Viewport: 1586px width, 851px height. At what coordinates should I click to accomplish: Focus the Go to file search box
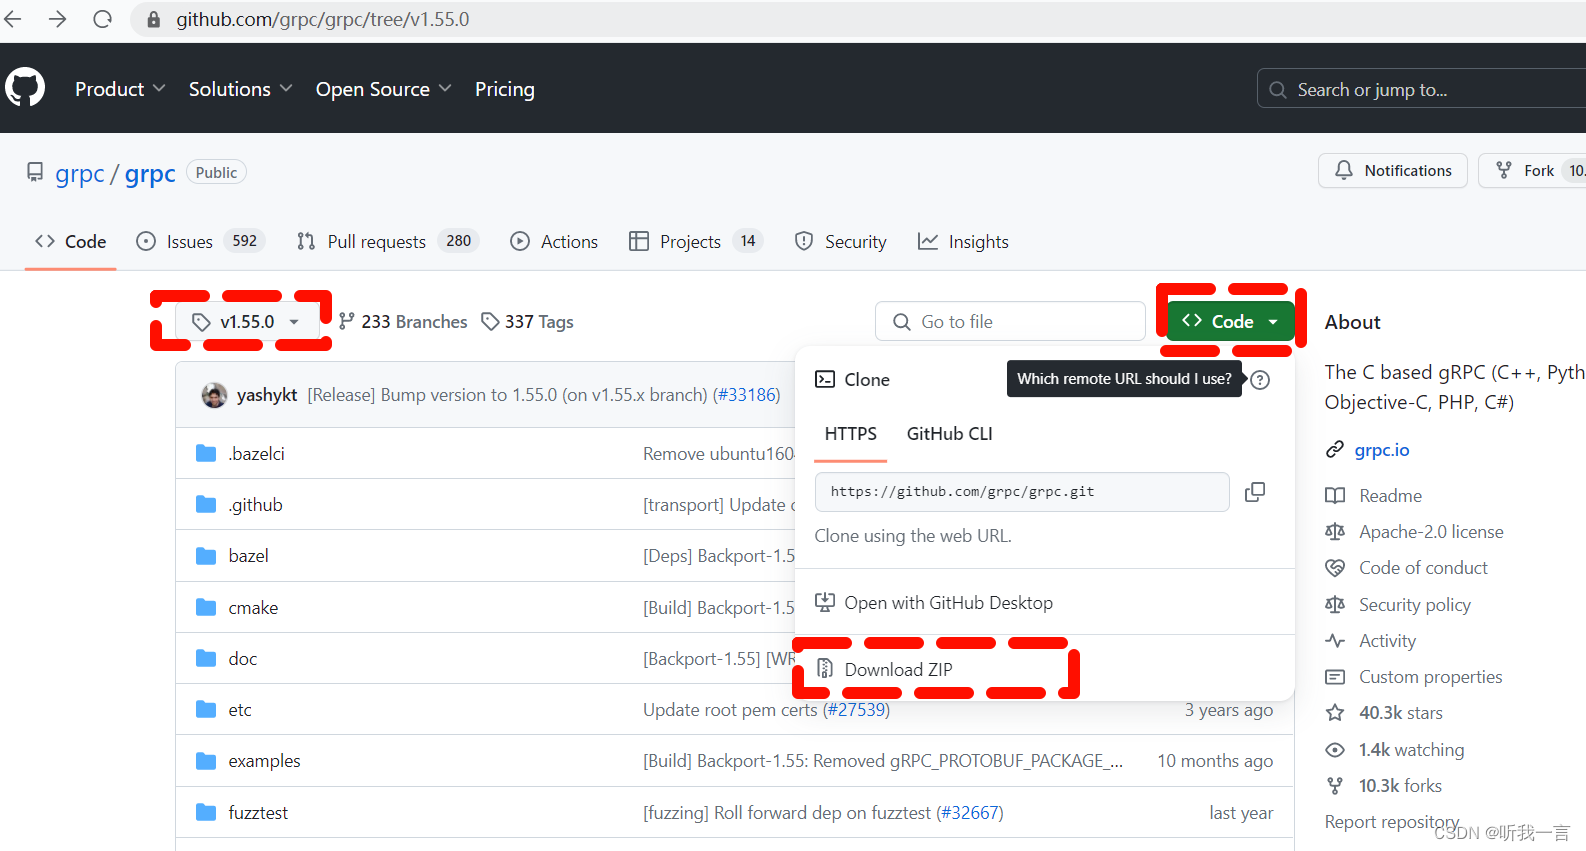(x=1010, y=322)
